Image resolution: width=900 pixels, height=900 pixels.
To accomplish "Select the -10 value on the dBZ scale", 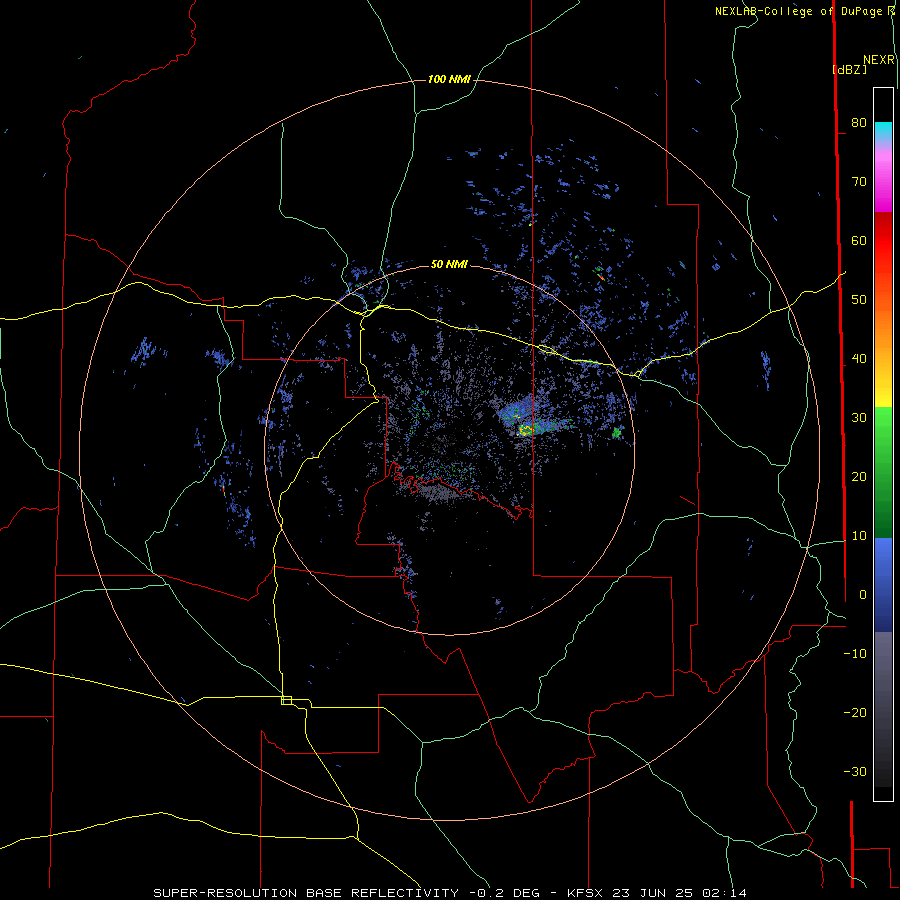I will coord(855,654).
